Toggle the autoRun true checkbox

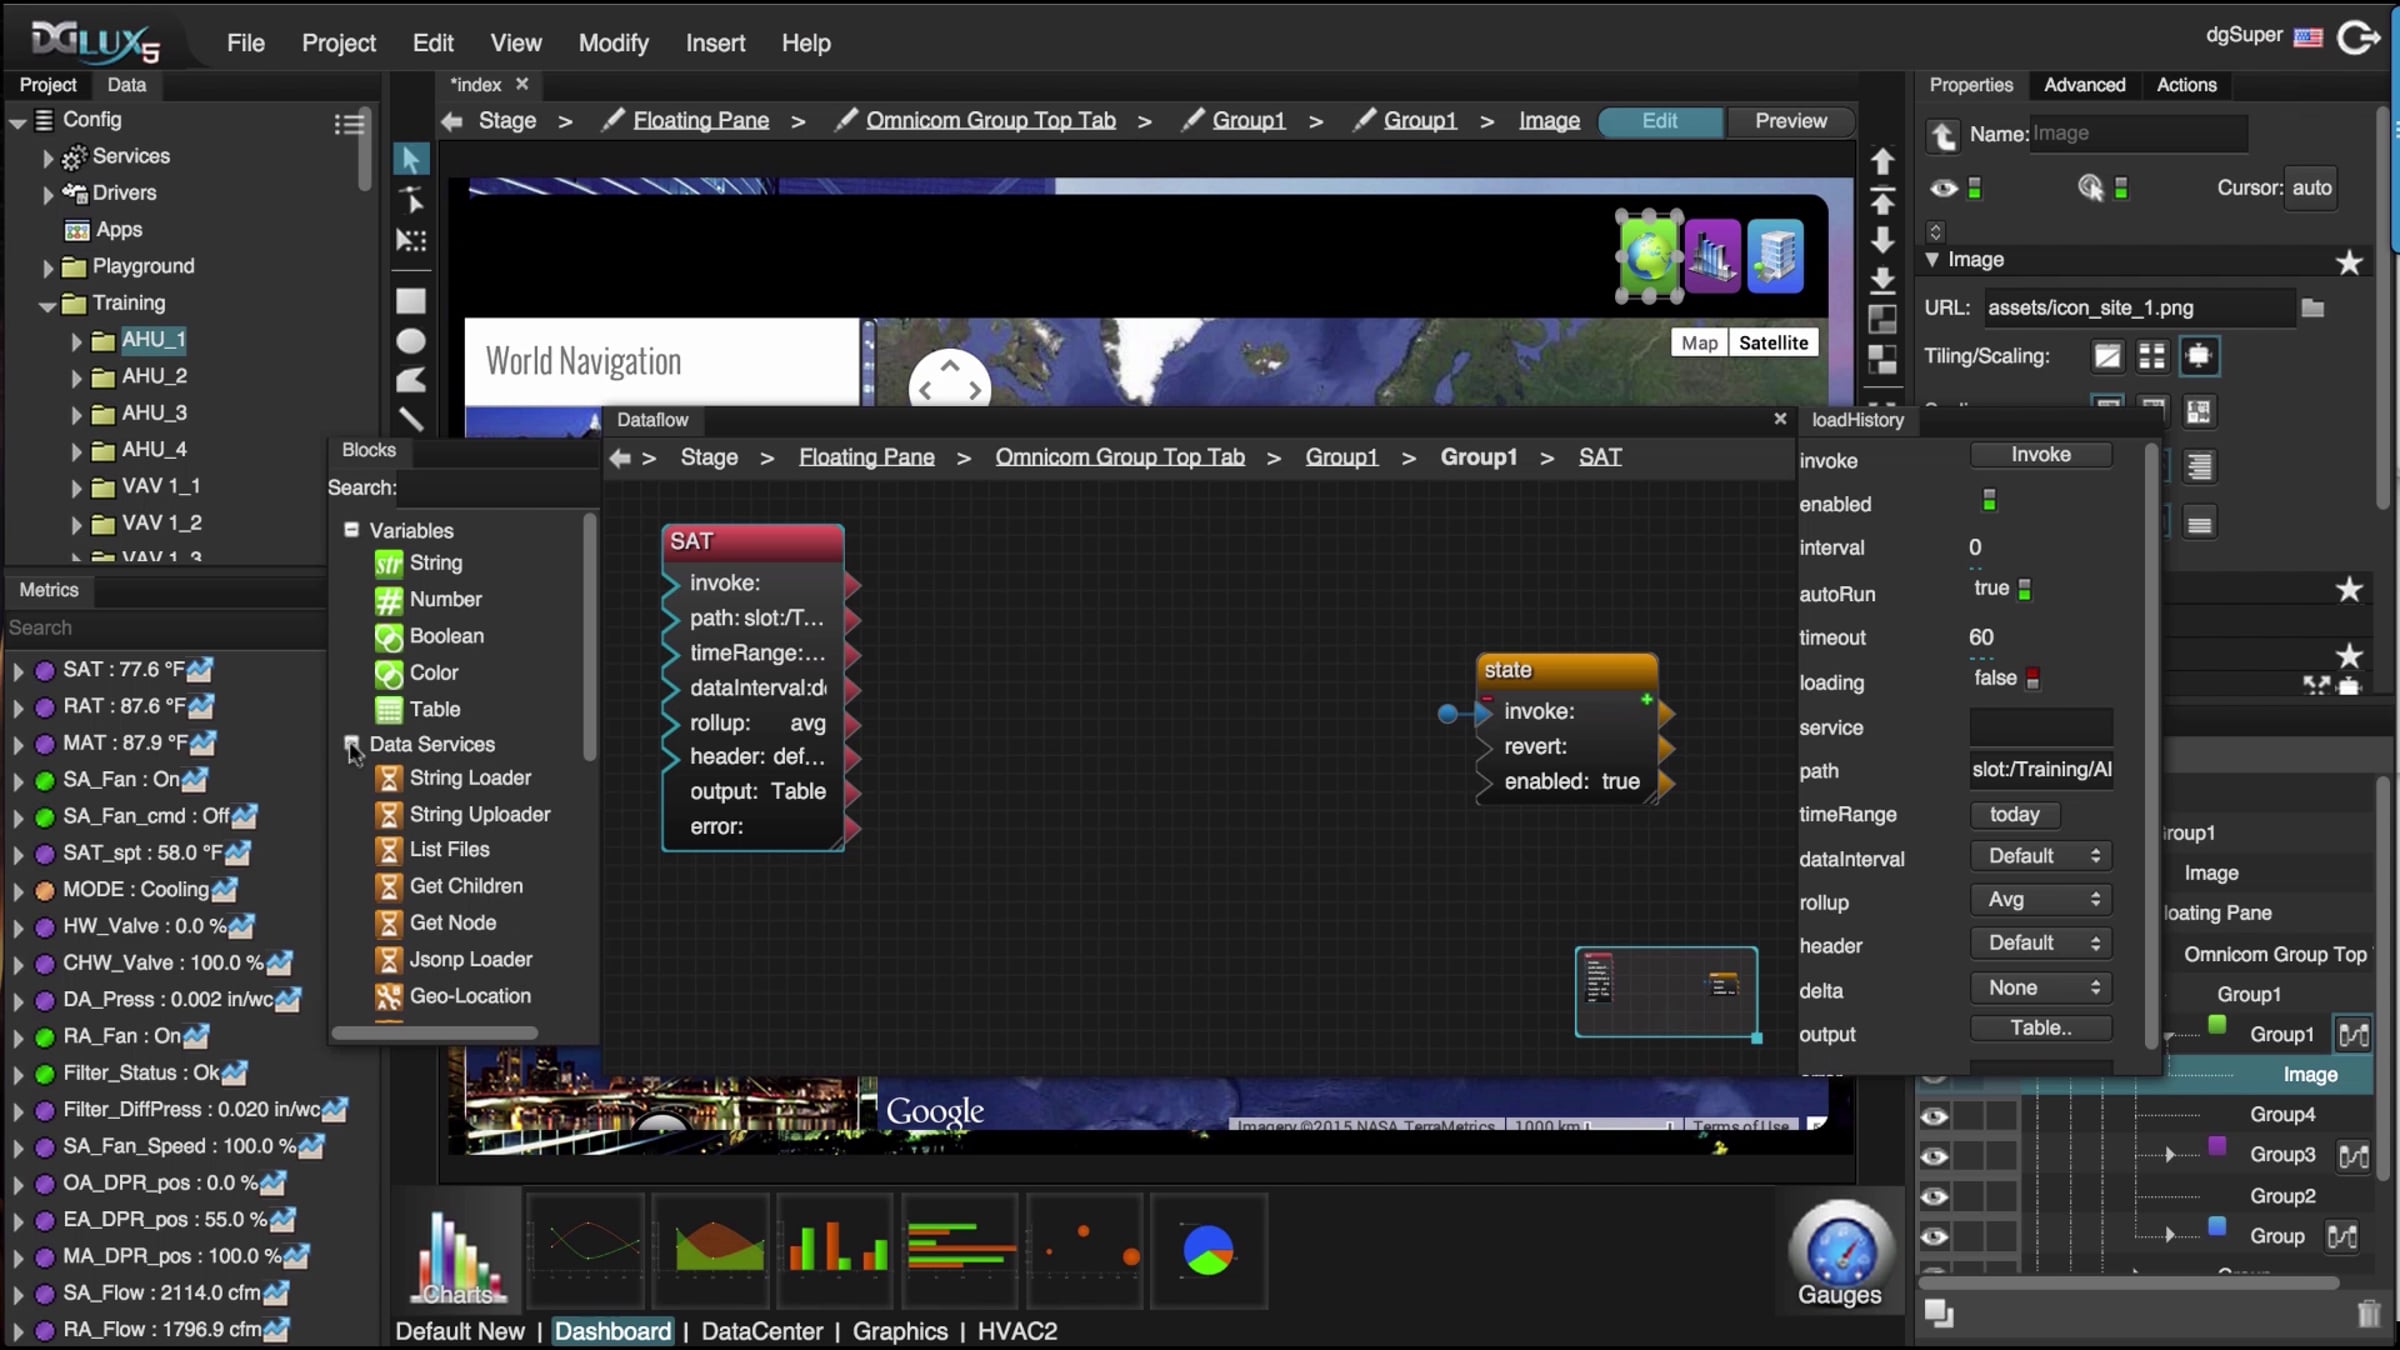tap(2024, 589)
